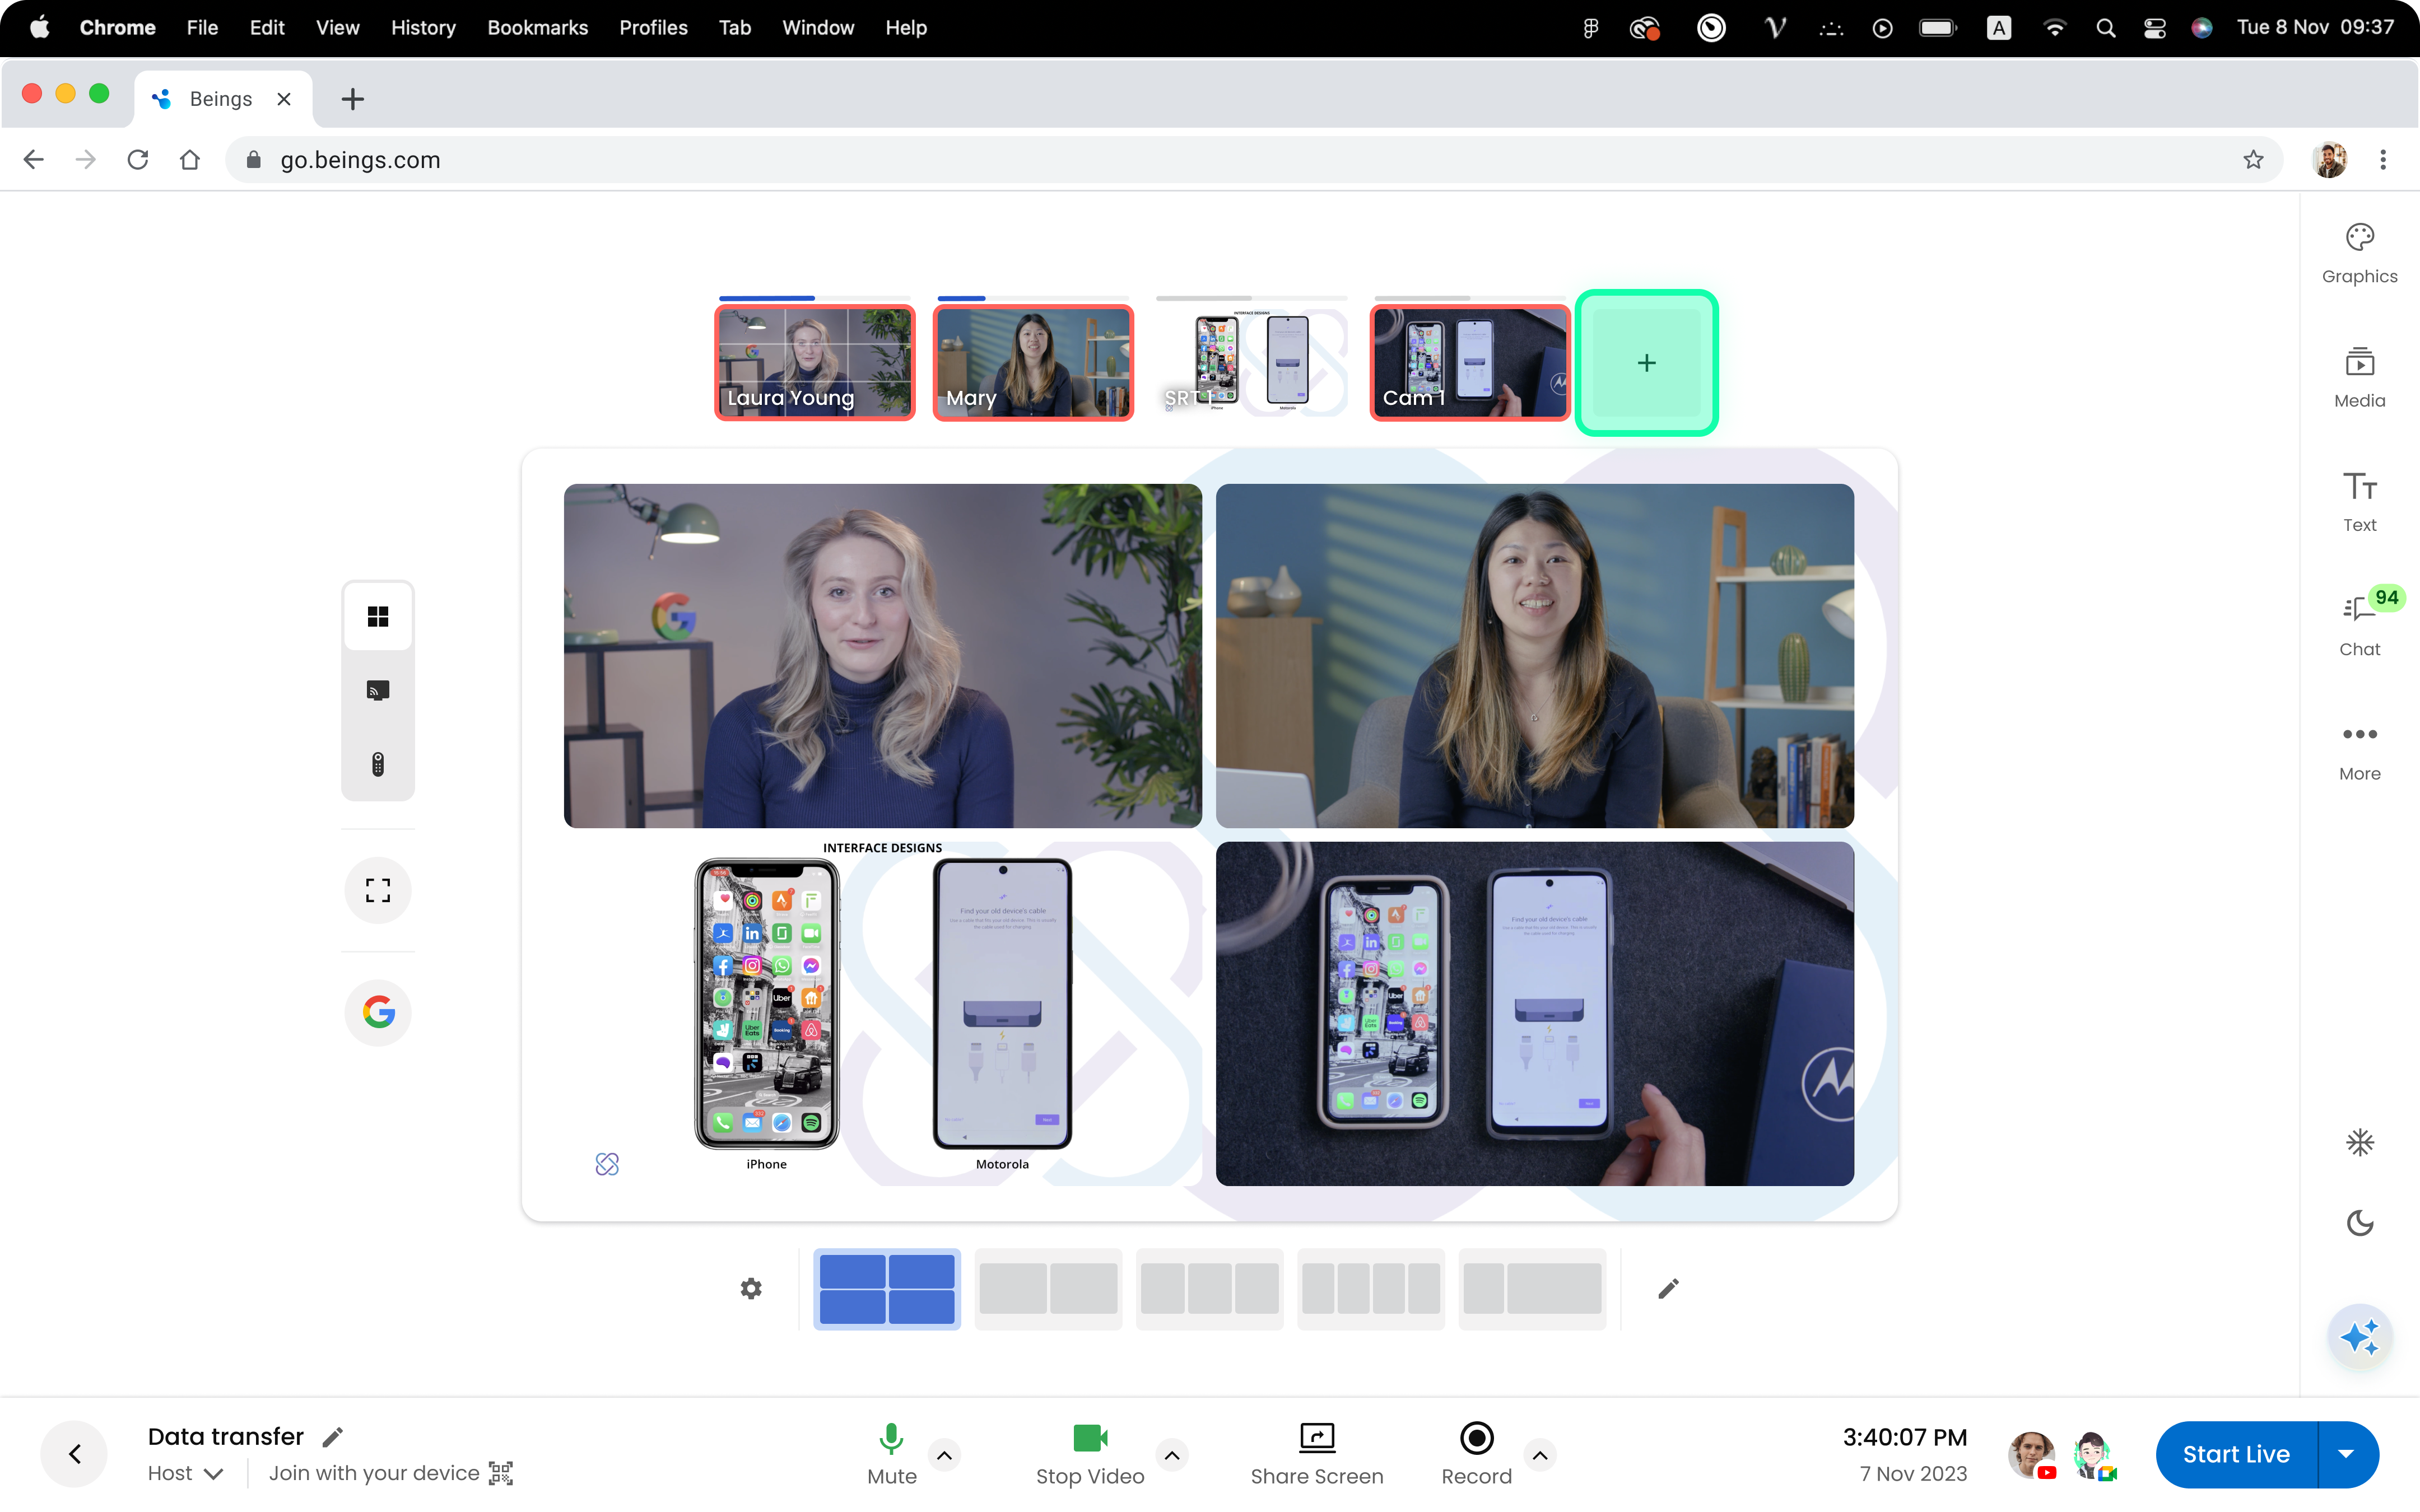Open the Text panel
The image size is (2420, 1512).
pyautogui.click(x=2359, y=502)
